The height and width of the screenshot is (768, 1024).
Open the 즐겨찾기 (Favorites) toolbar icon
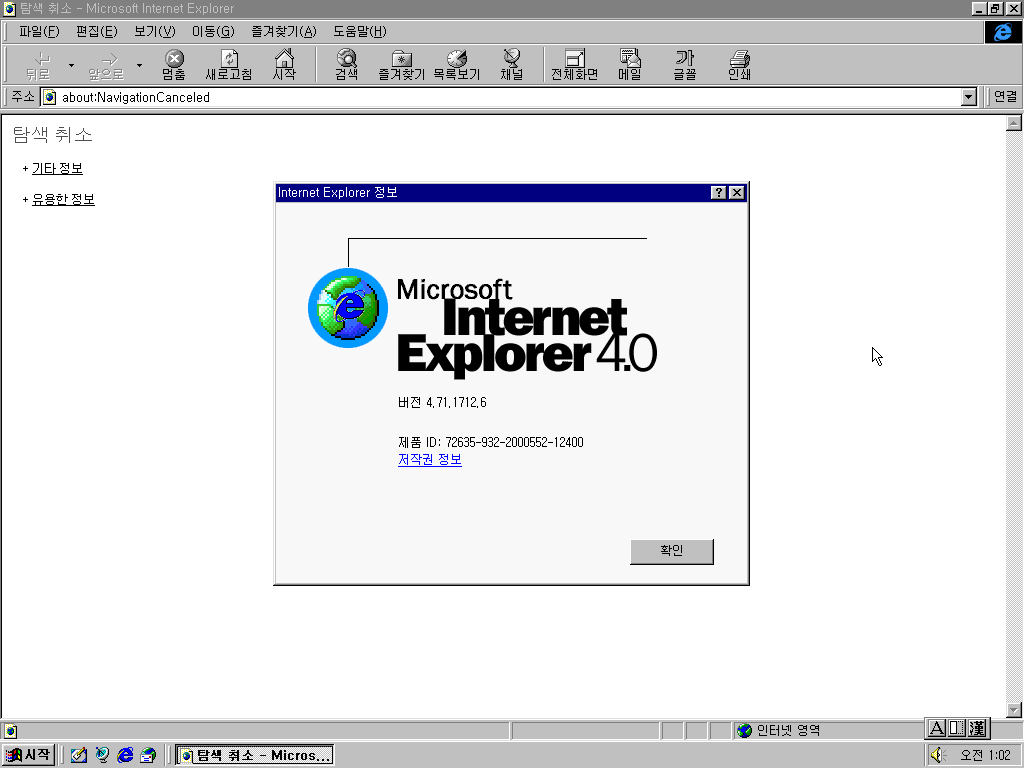[x=402, y=65]
